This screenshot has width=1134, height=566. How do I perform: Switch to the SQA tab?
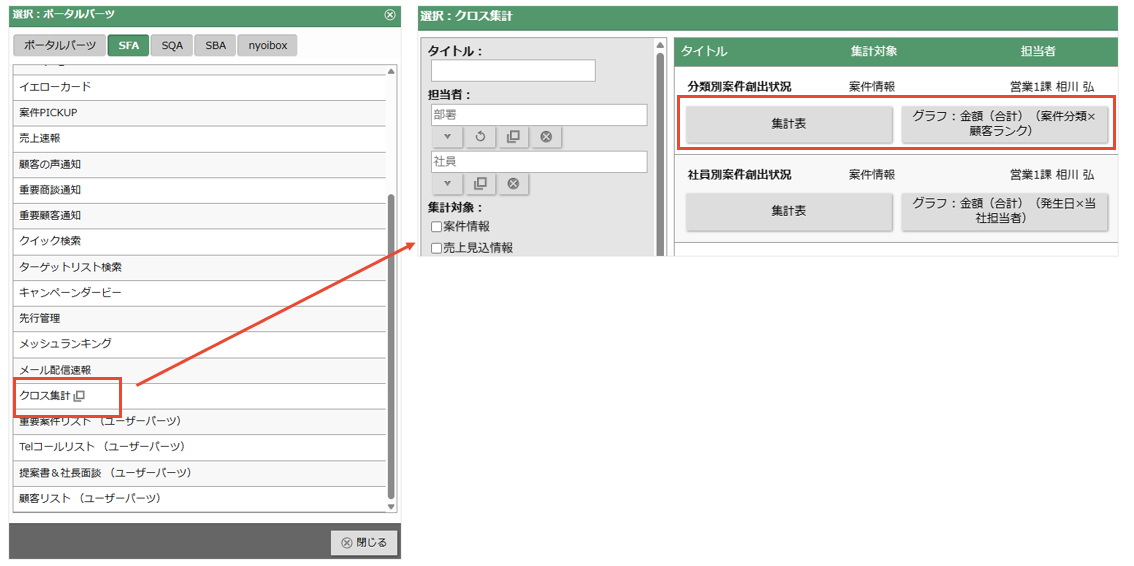(x=172, y=46)
